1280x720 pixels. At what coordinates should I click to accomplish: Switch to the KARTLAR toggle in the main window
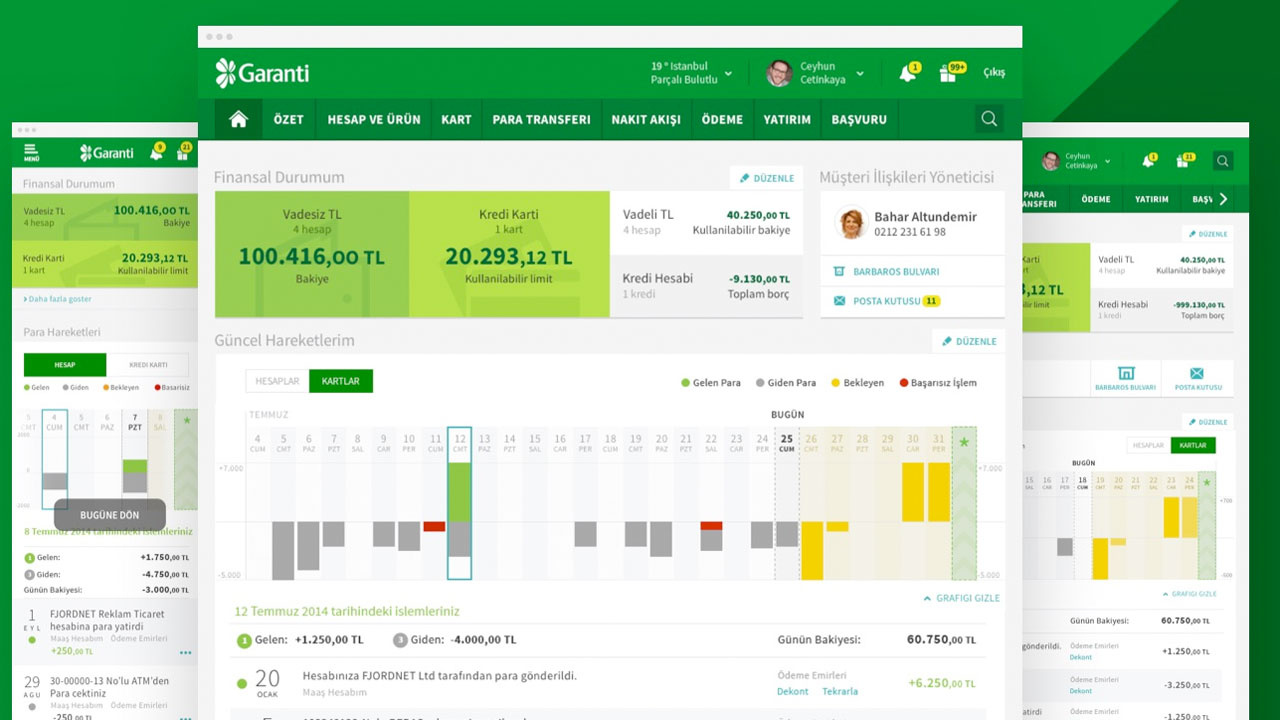point(341,381)
